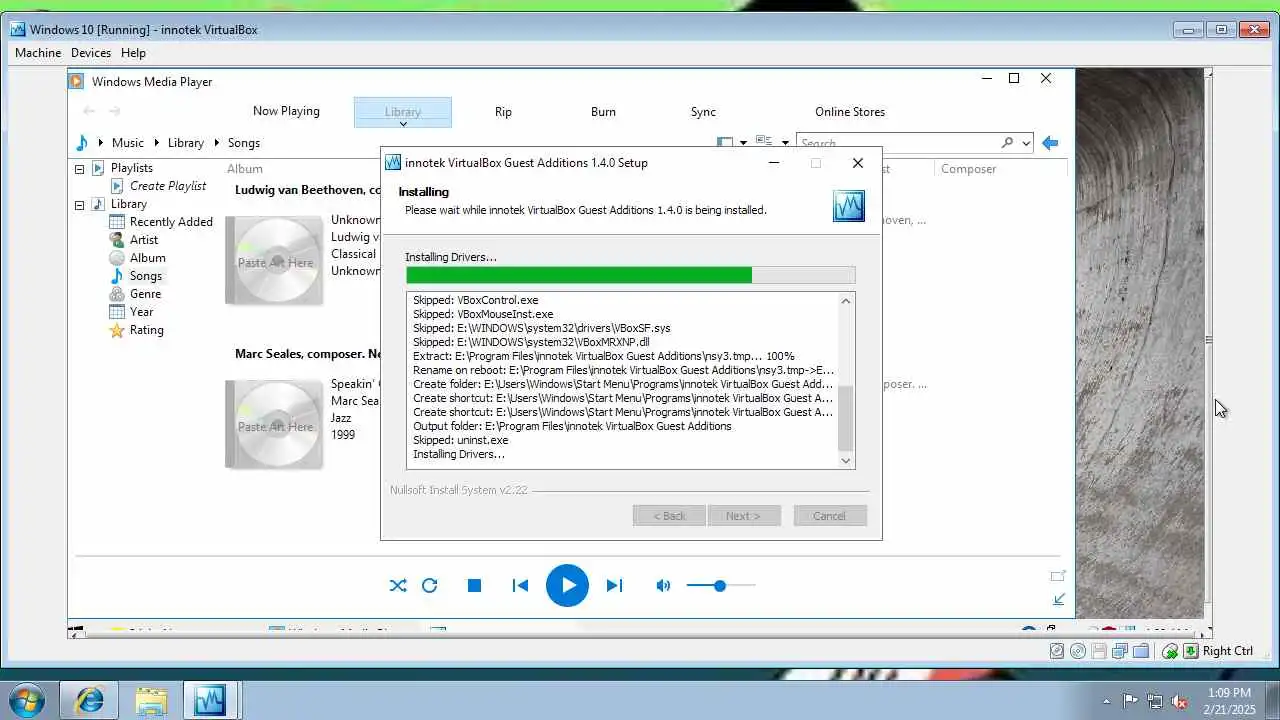The image size is (1280, 720).
Task: Click the Media Player back arrow
Action: [x=89, y=111]
